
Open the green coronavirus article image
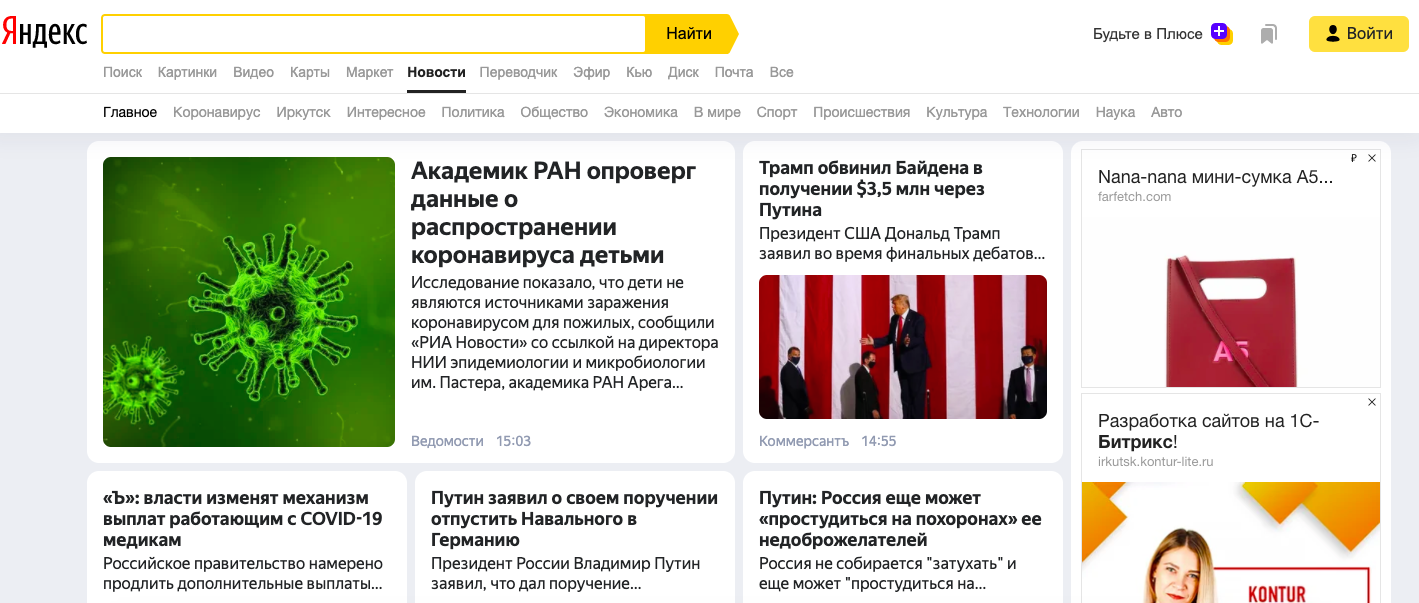point(249,302)
